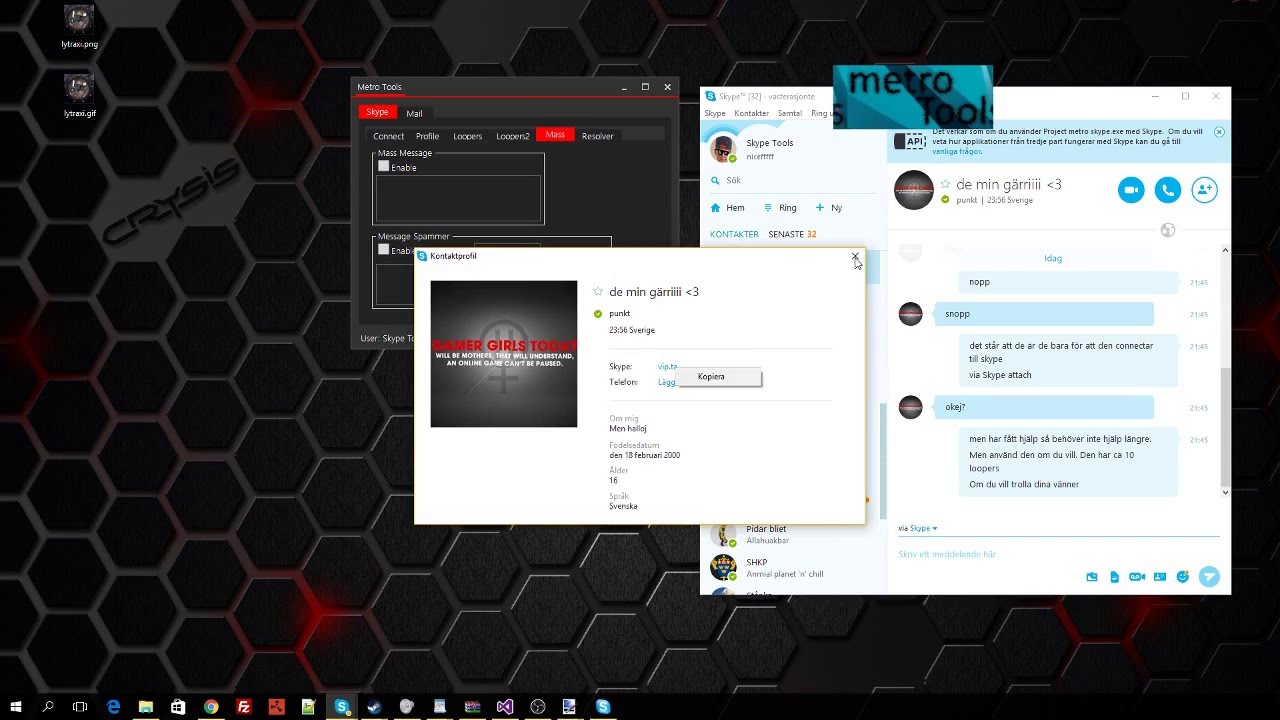Click the globe icon below the call buttons
The image size is (1280, 720).
click(1167, 230)
